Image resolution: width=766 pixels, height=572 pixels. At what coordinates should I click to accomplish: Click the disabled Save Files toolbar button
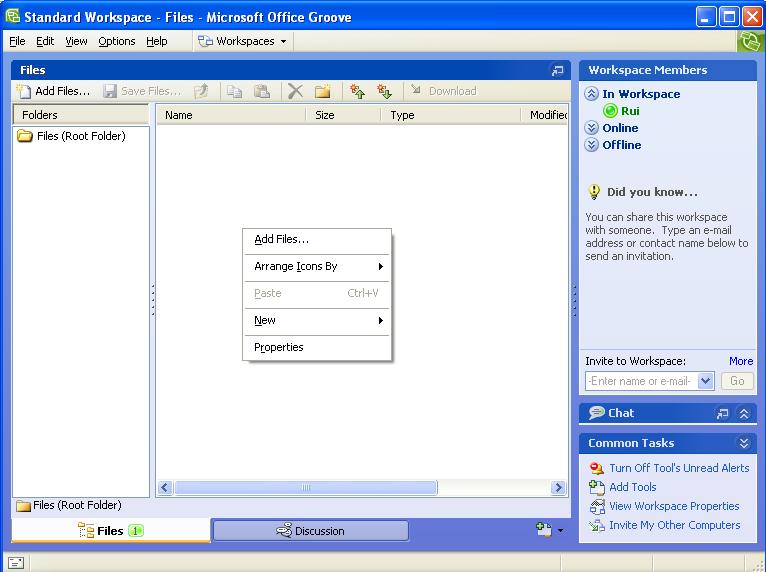pos(142,91)
